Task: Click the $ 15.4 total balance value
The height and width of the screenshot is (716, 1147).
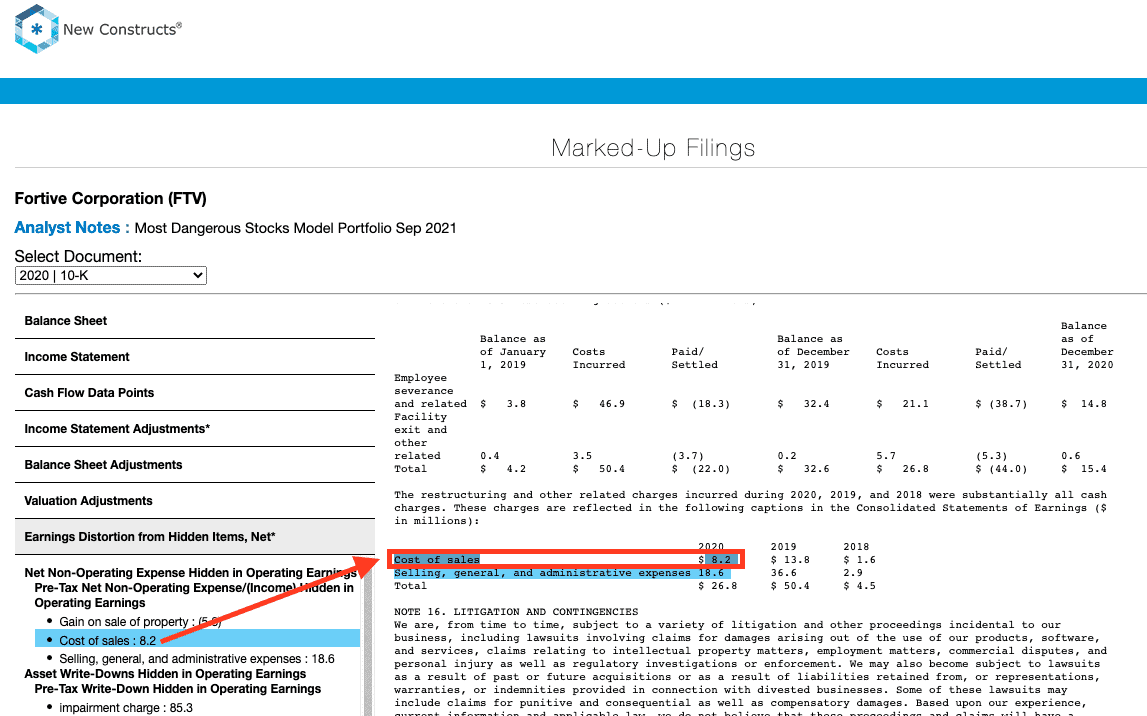Action: pos(1084,469)
